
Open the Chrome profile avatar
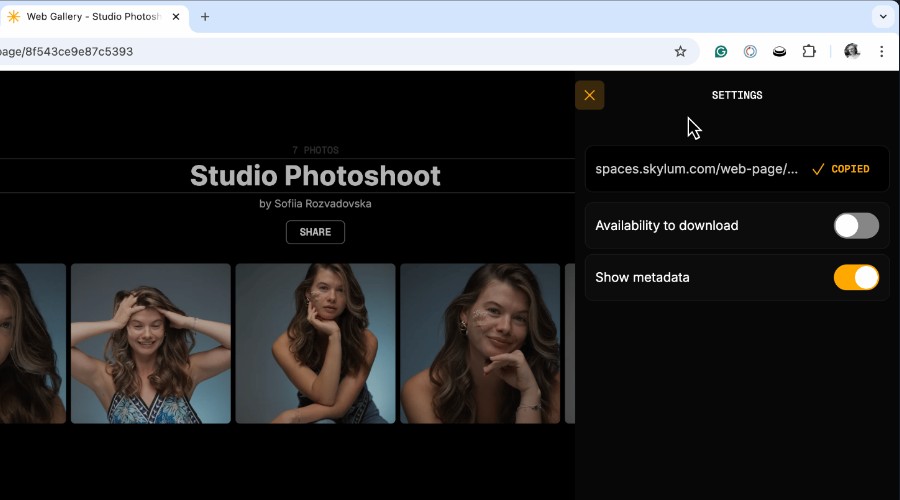click(852, 52)
